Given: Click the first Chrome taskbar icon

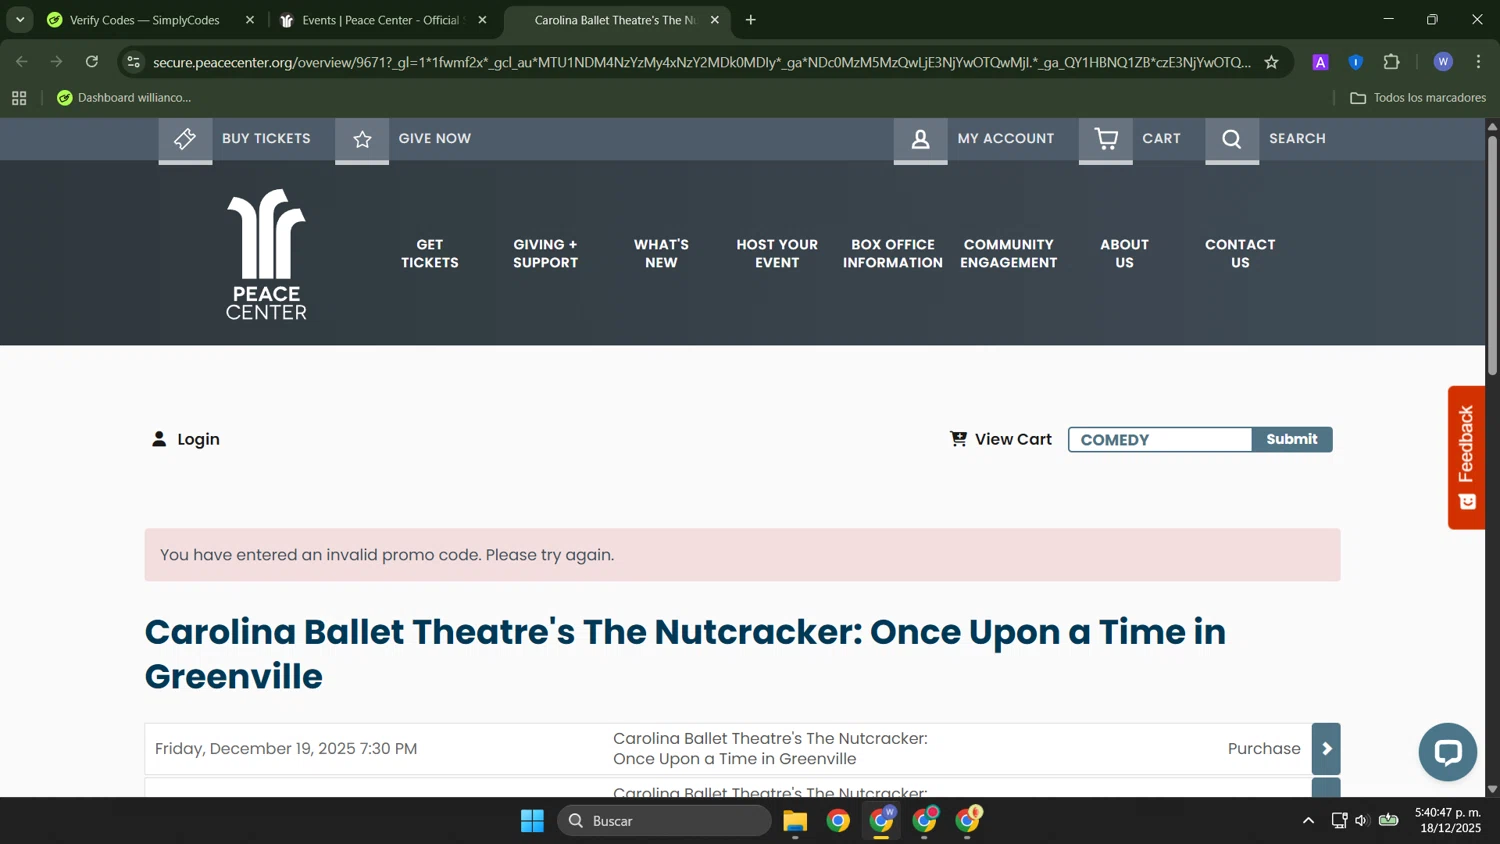Looking at the screenshot, I should [838, 821].
